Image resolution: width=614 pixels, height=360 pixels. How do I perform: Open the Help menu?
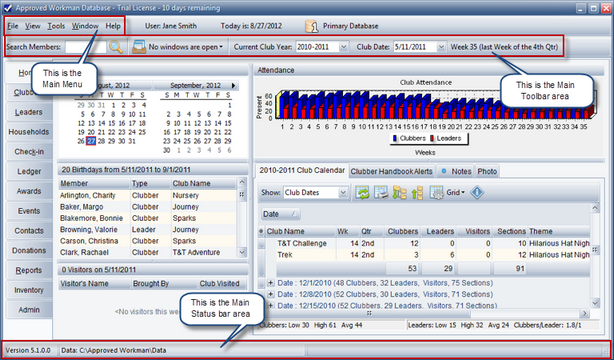pos(113,26)
